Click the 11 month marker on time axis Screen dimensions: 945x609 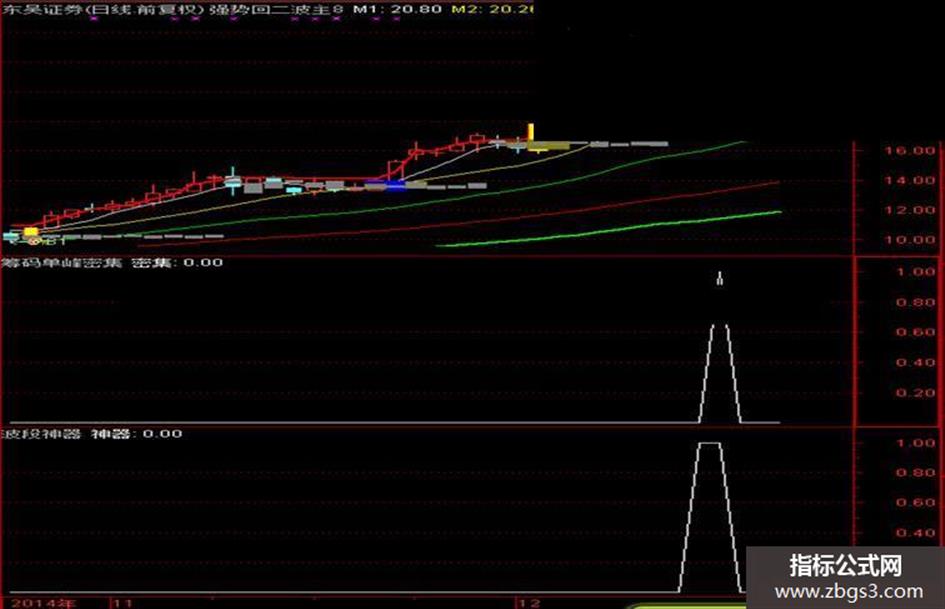(124, 603)
